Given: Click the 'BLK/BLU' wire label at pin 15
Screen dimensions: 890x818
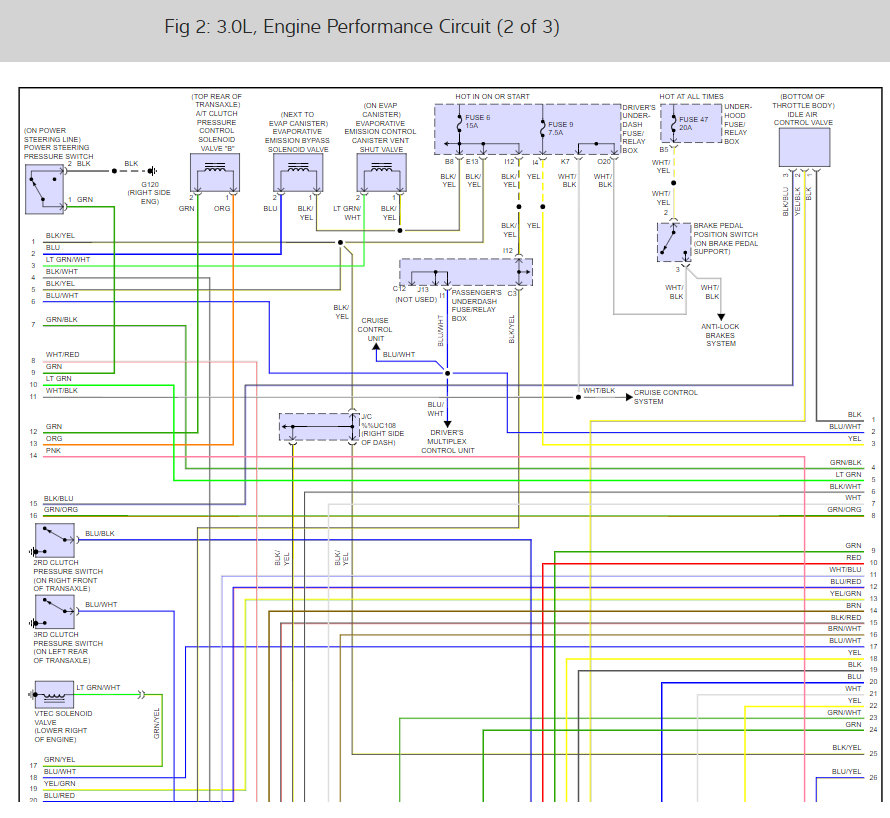Looking at the screenshot, I should 58,498.
